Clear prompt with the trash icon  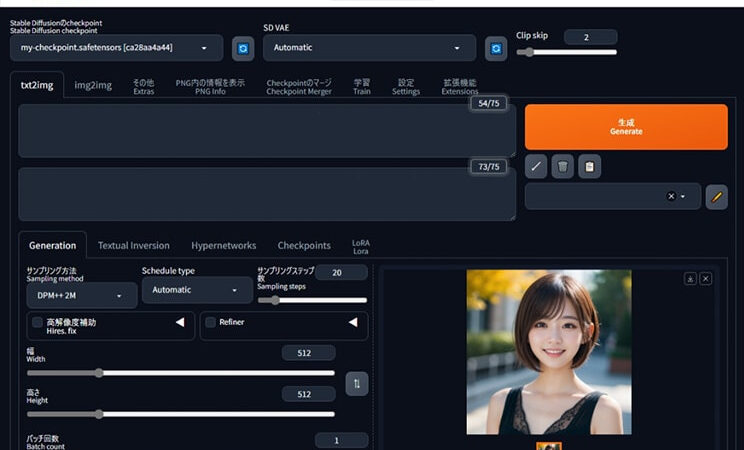click(563, 167)
